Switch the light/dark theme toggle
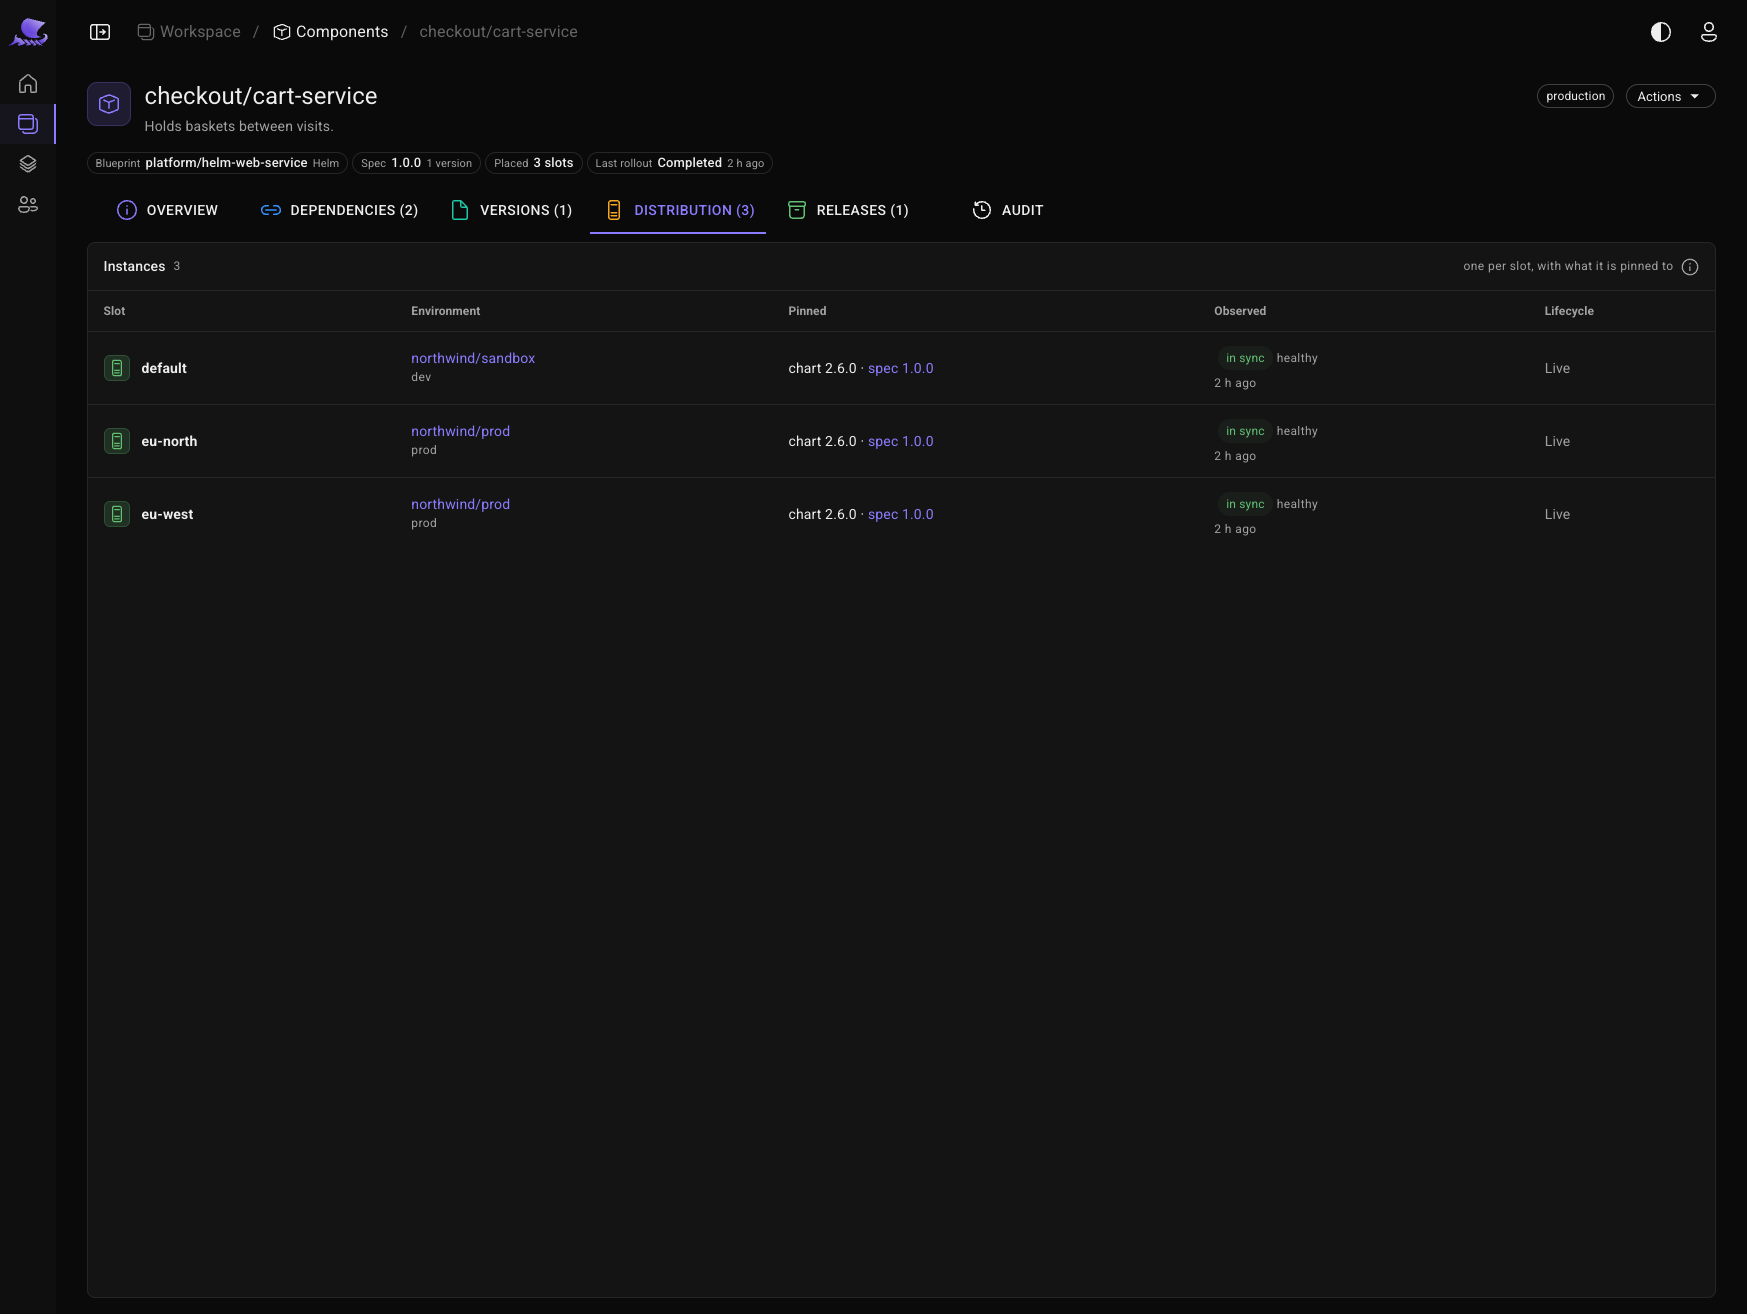 pos(1661,32)
